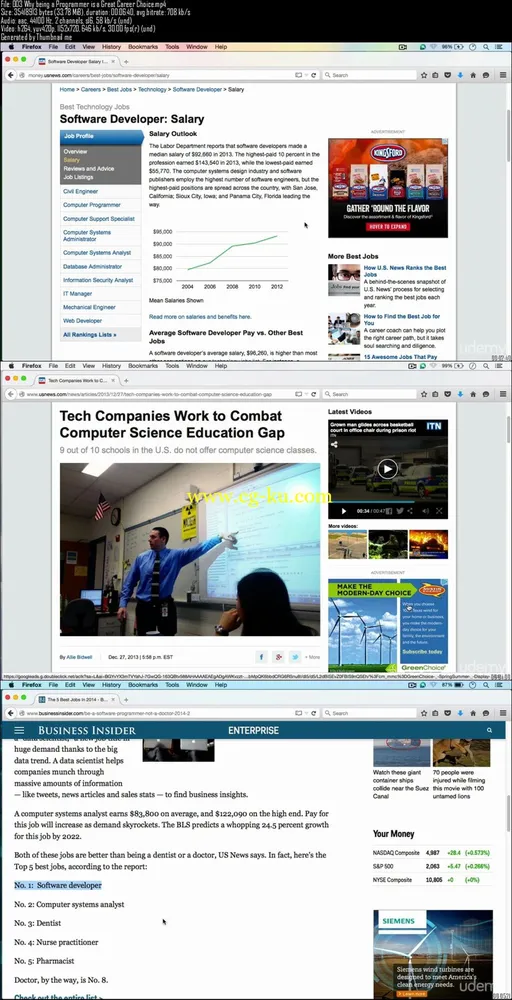Select 'Job Listings' in Job Profile menu
Viewport: 512px width, 1000px height.
pyautogui.click(x=78, y=177)
